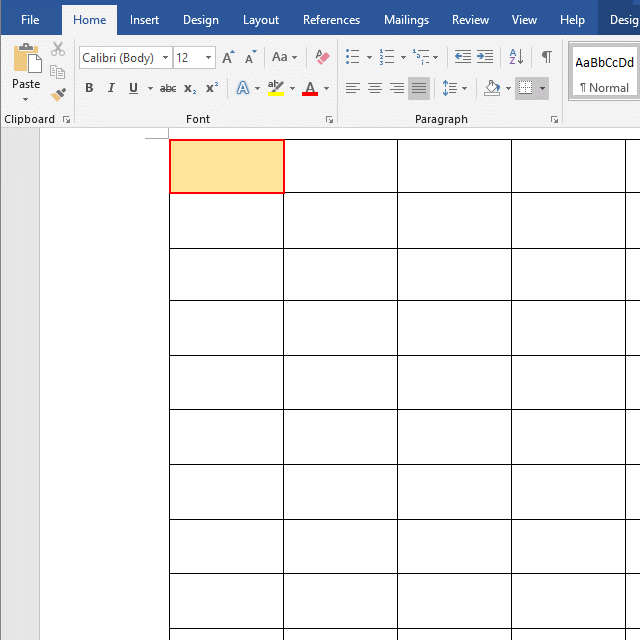Screen dimensions: 640x640
Task: Switch to the Insert tab
Action: (144, 20)
